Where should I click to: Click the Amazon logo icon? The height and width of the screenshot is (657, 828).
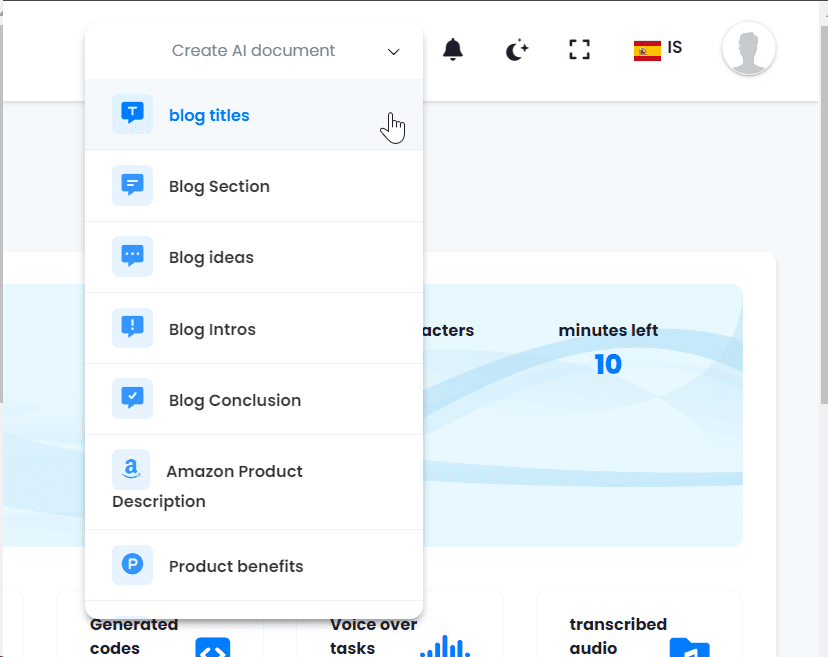[x=131, y=469]
